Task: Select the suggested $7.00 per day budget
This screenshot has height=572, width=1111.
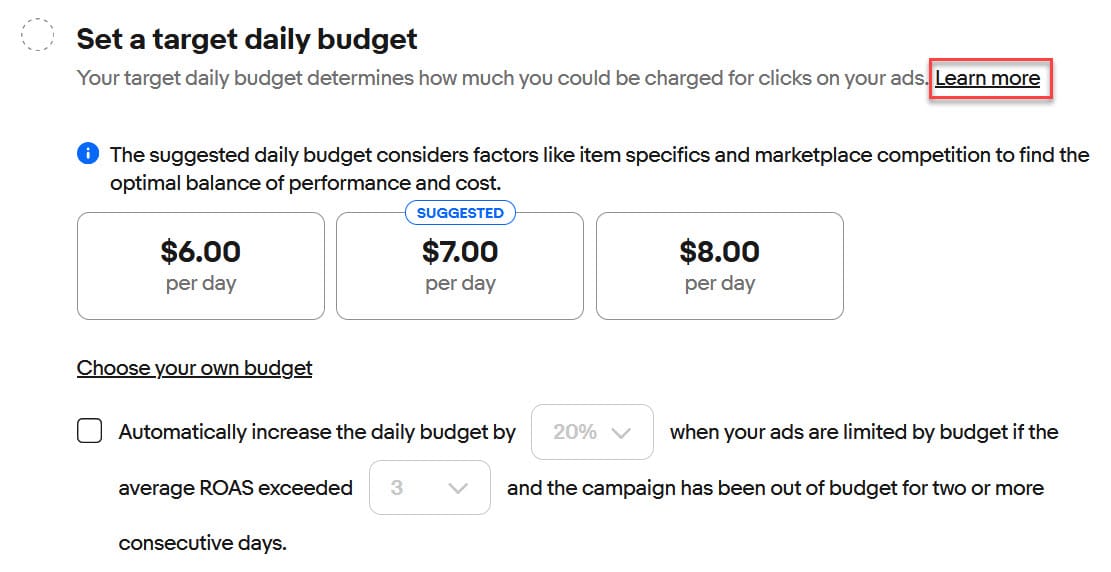Action: (x=459, y=265)
